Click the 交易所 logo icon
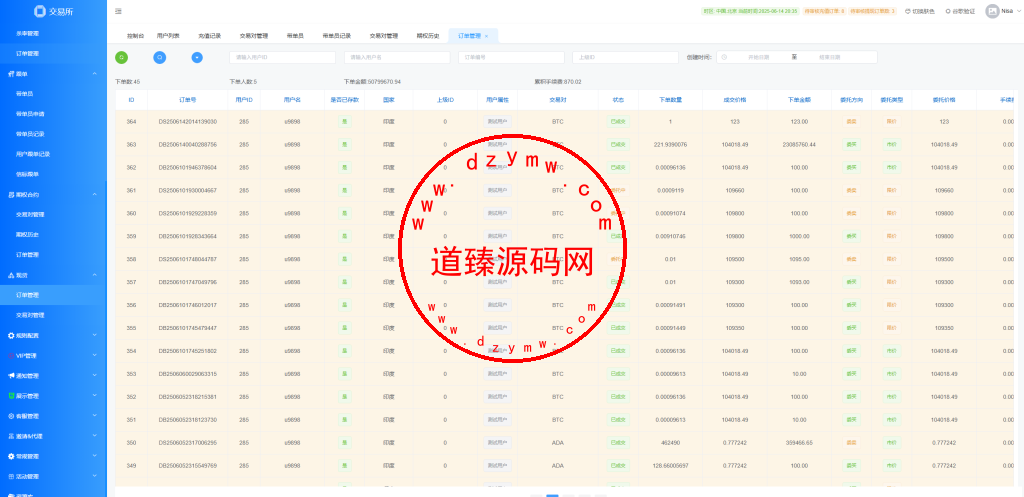This screenshot has height=497, width=1024. (x=40, y=11)
